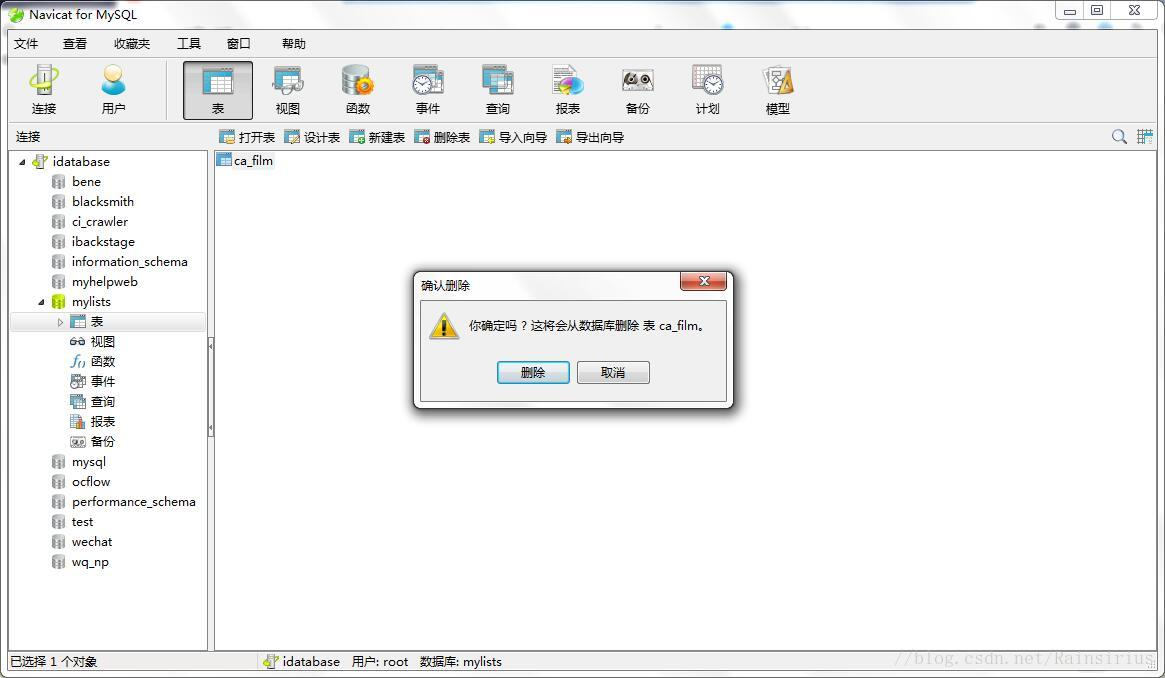Click Delete Table (删除表) in the object toolbar
Image resolution: width=1165 pixels, height=678 pixels.
click(x=442, y=137)
